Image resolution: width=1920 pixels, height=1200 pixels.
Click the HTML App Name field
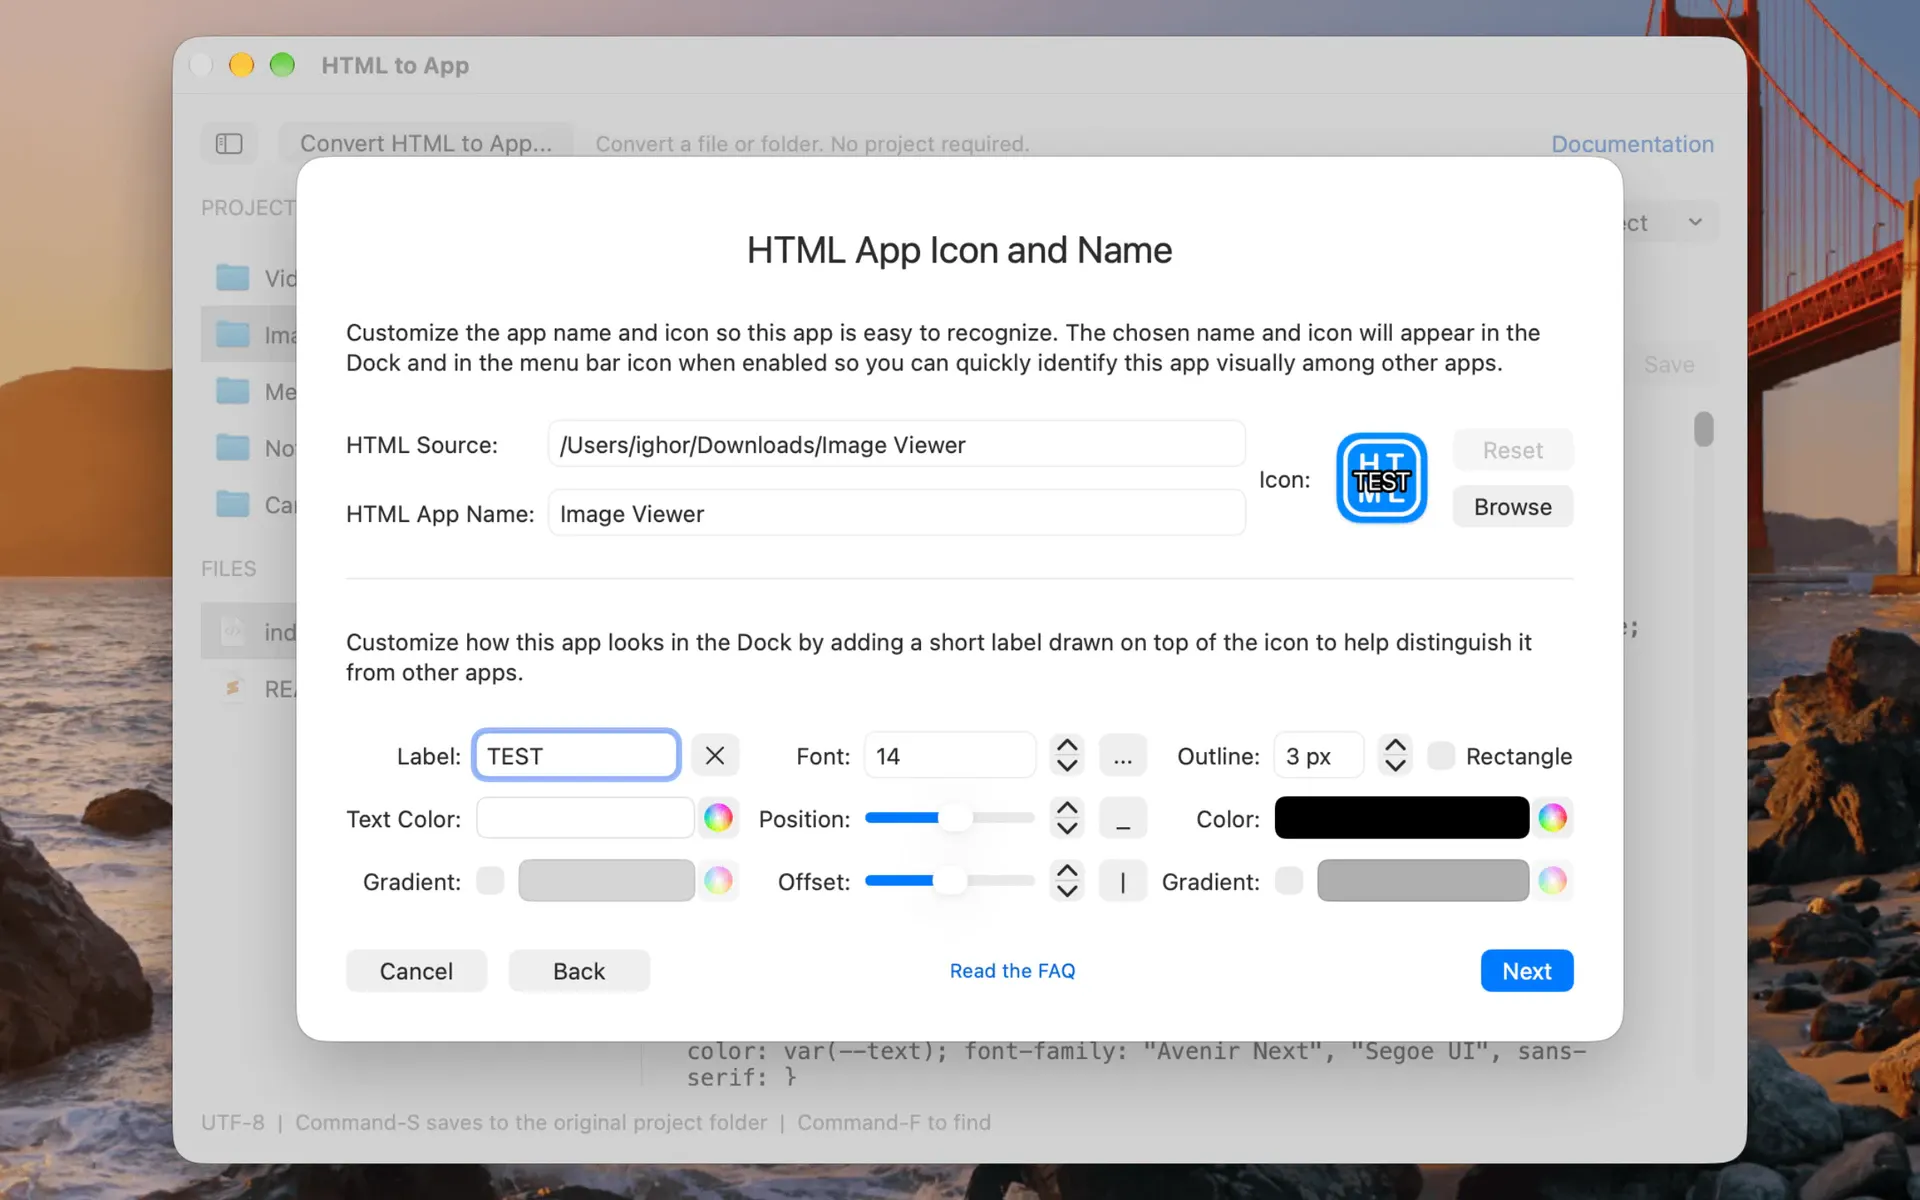(x=896, y=514)
